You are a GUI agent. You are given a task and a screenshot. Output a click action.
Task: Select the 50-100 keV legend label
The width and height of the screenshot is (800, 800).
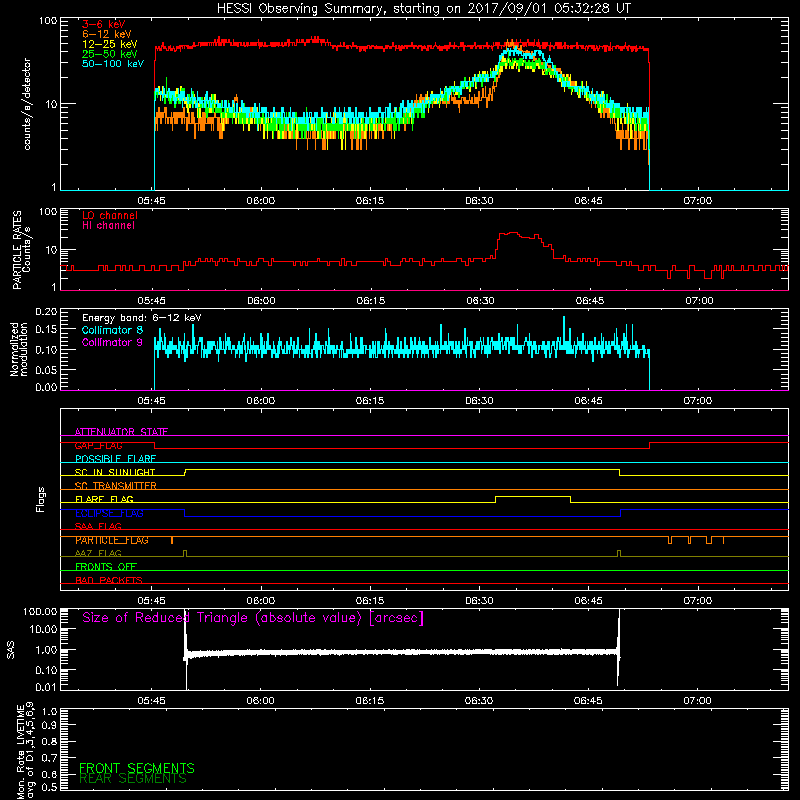tap(113, 64)
